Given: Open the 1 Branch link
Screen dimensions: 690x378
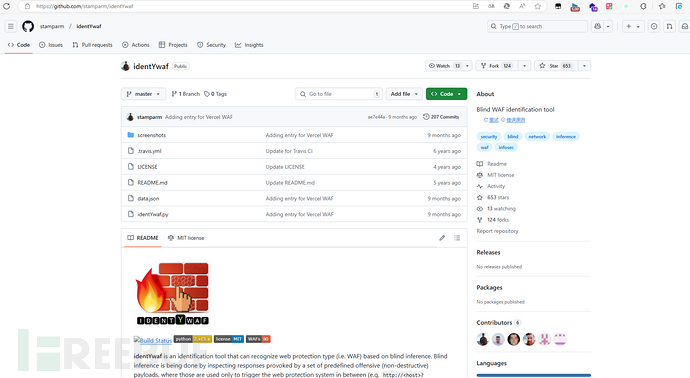Looking at the screenshot, I should (185, 94).
